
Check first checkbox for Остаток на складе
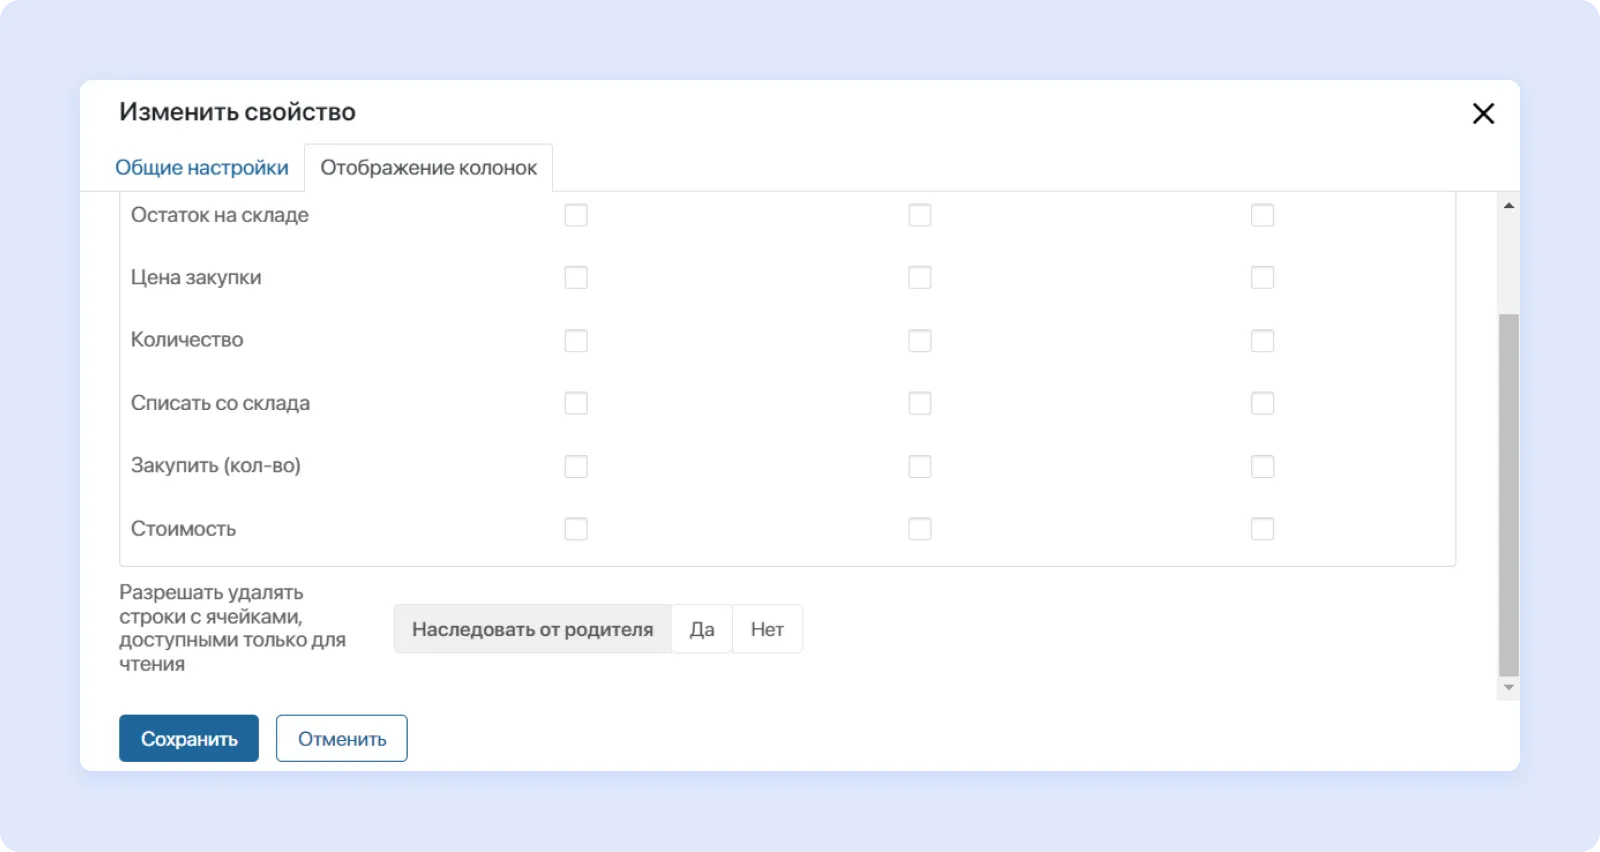(x=576, y=215)
